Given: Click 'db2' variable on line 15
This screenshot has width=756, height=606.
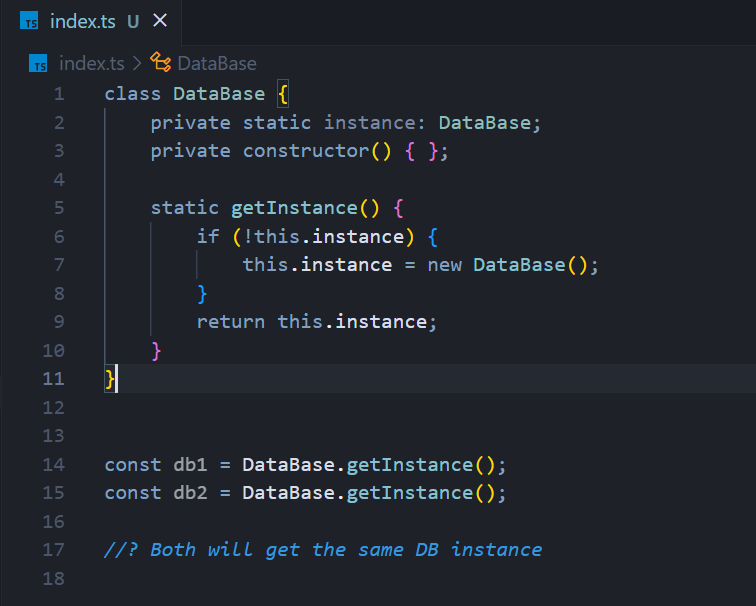Looking at the screenshot, I should [190, 493].
